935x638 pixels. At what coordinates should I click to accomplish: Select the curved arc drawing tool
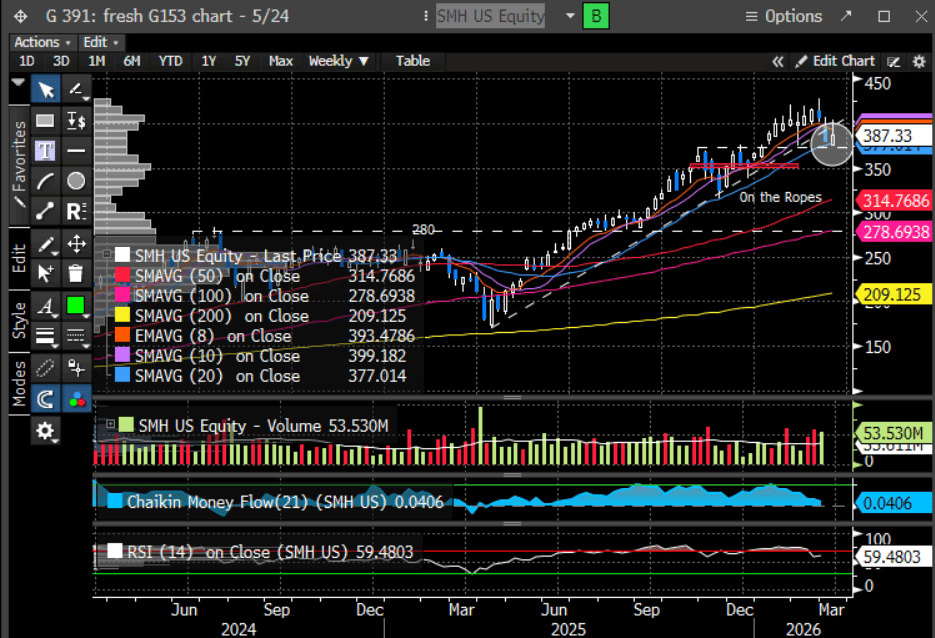click(46, 181)
